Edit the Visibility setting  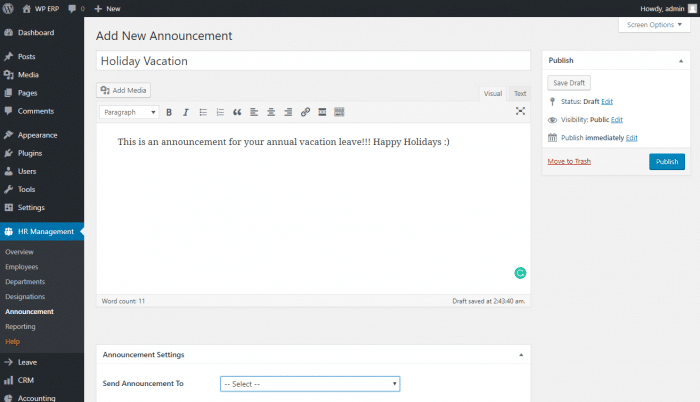click(x=617, y=120)
